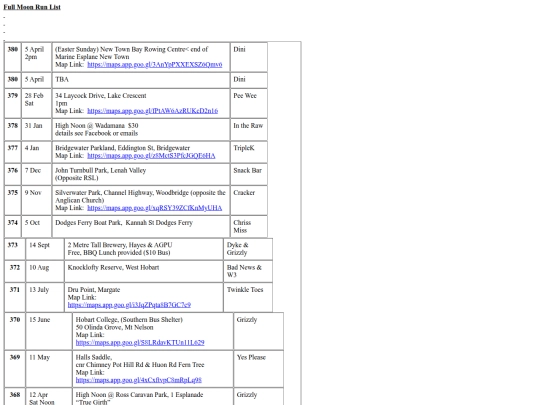Follow the Hobart College map link
The height and width of the screenshot is (405, 540).
tap(140, 342)
